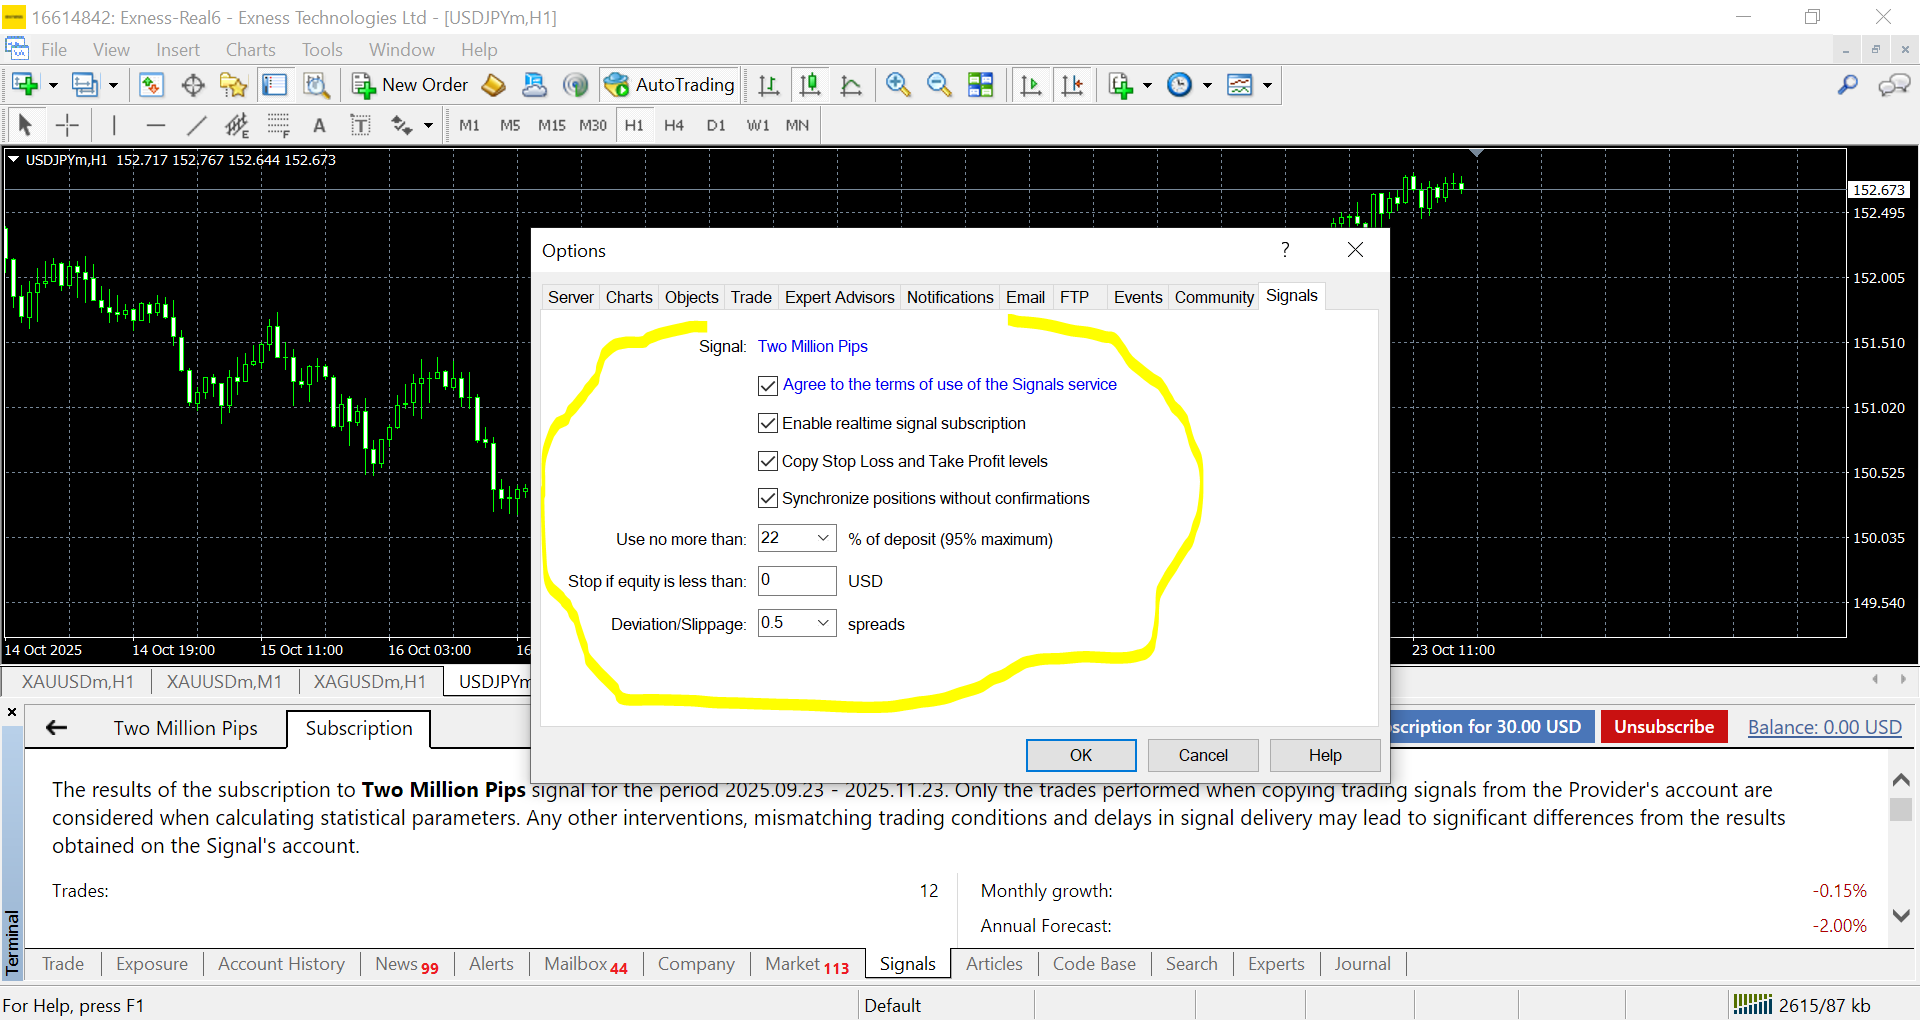This screenshot has width=1920, height=1020.
Task: Toggle chart shift icon
Action: point(1072,85)
